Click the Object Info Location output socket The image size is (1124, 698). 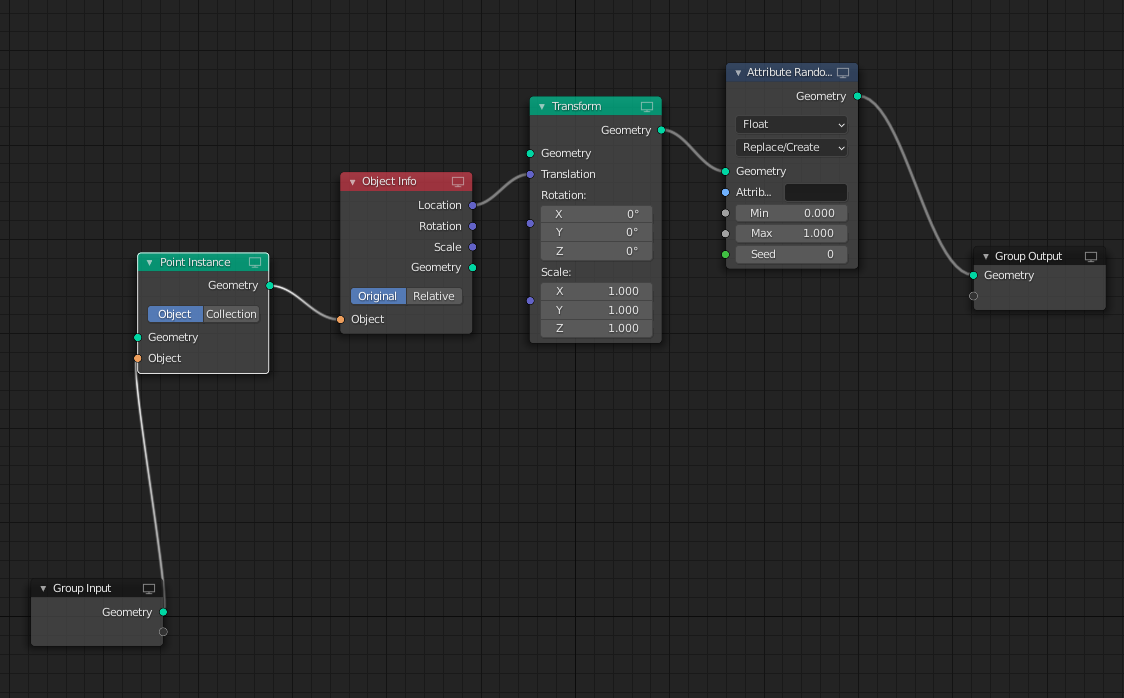[473, 205]
